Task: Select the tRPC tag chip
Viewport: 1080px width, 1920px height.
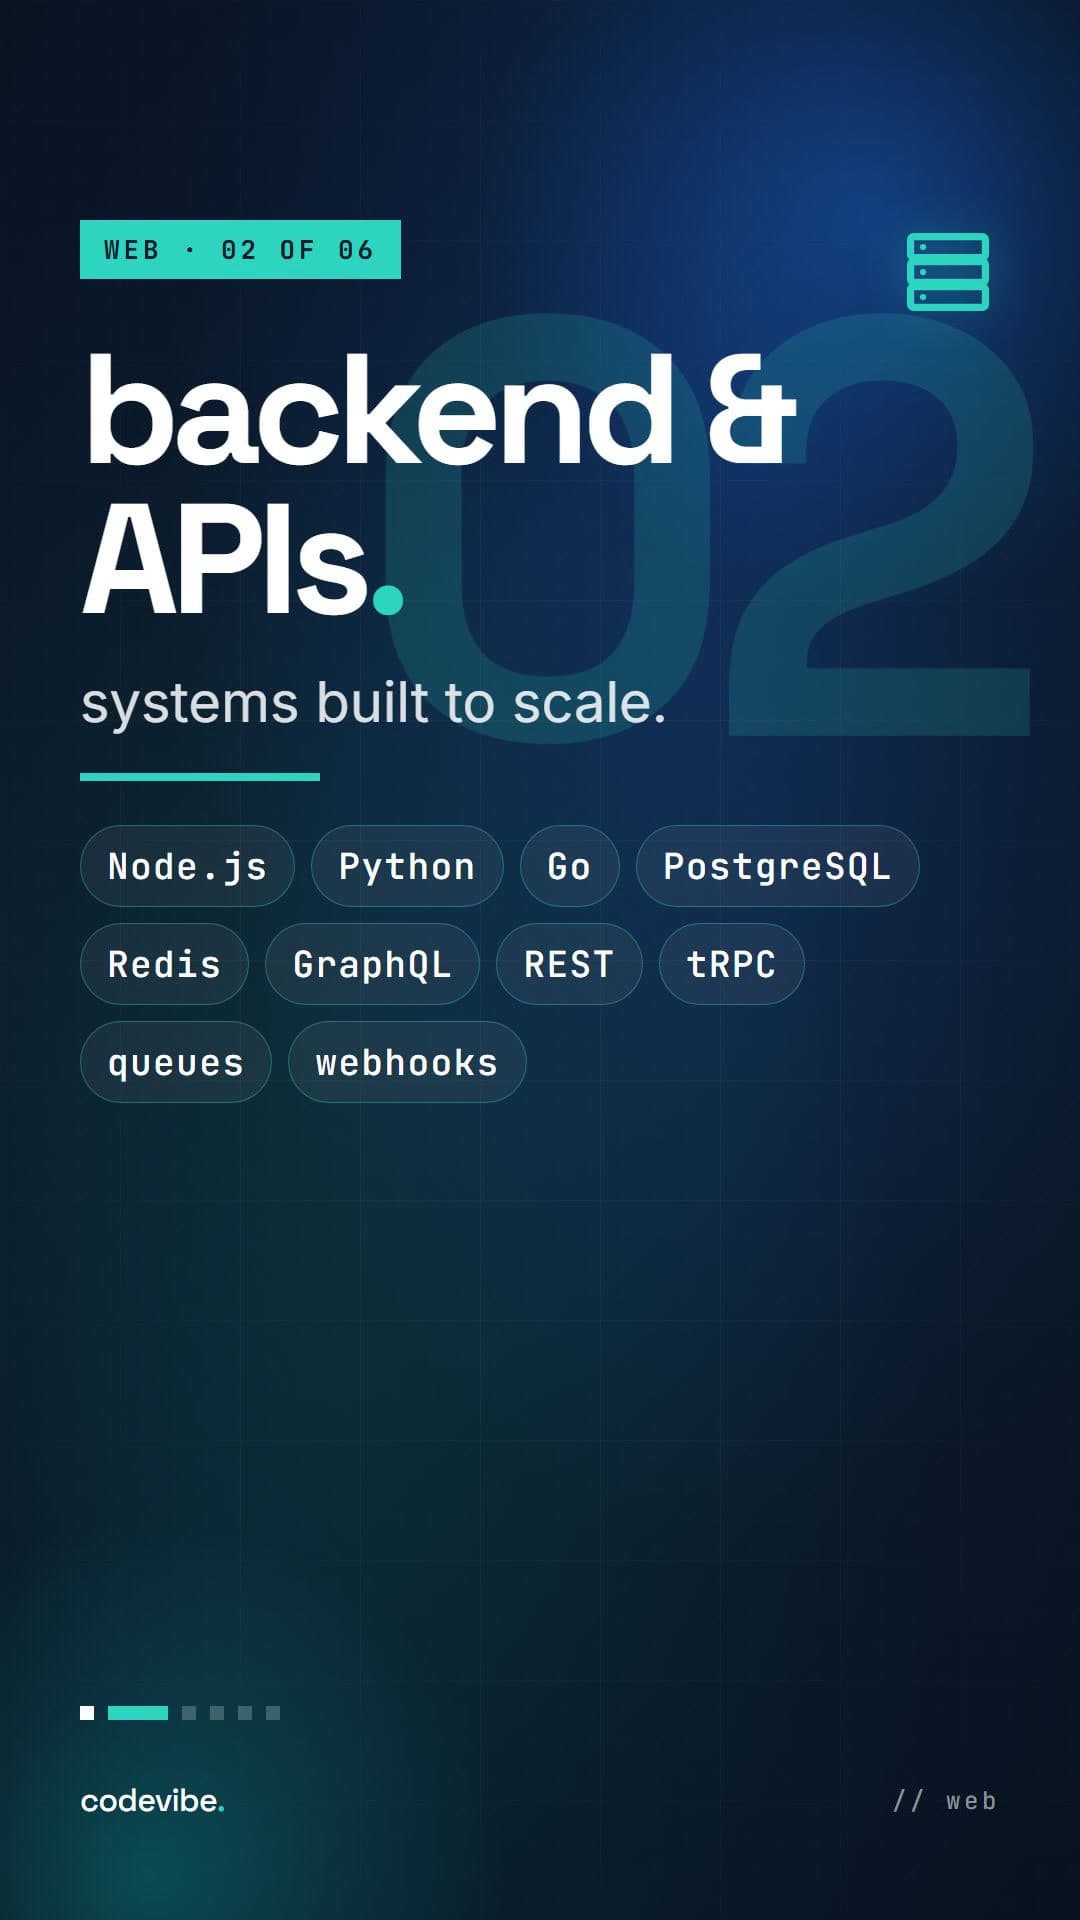Action: 732,964
